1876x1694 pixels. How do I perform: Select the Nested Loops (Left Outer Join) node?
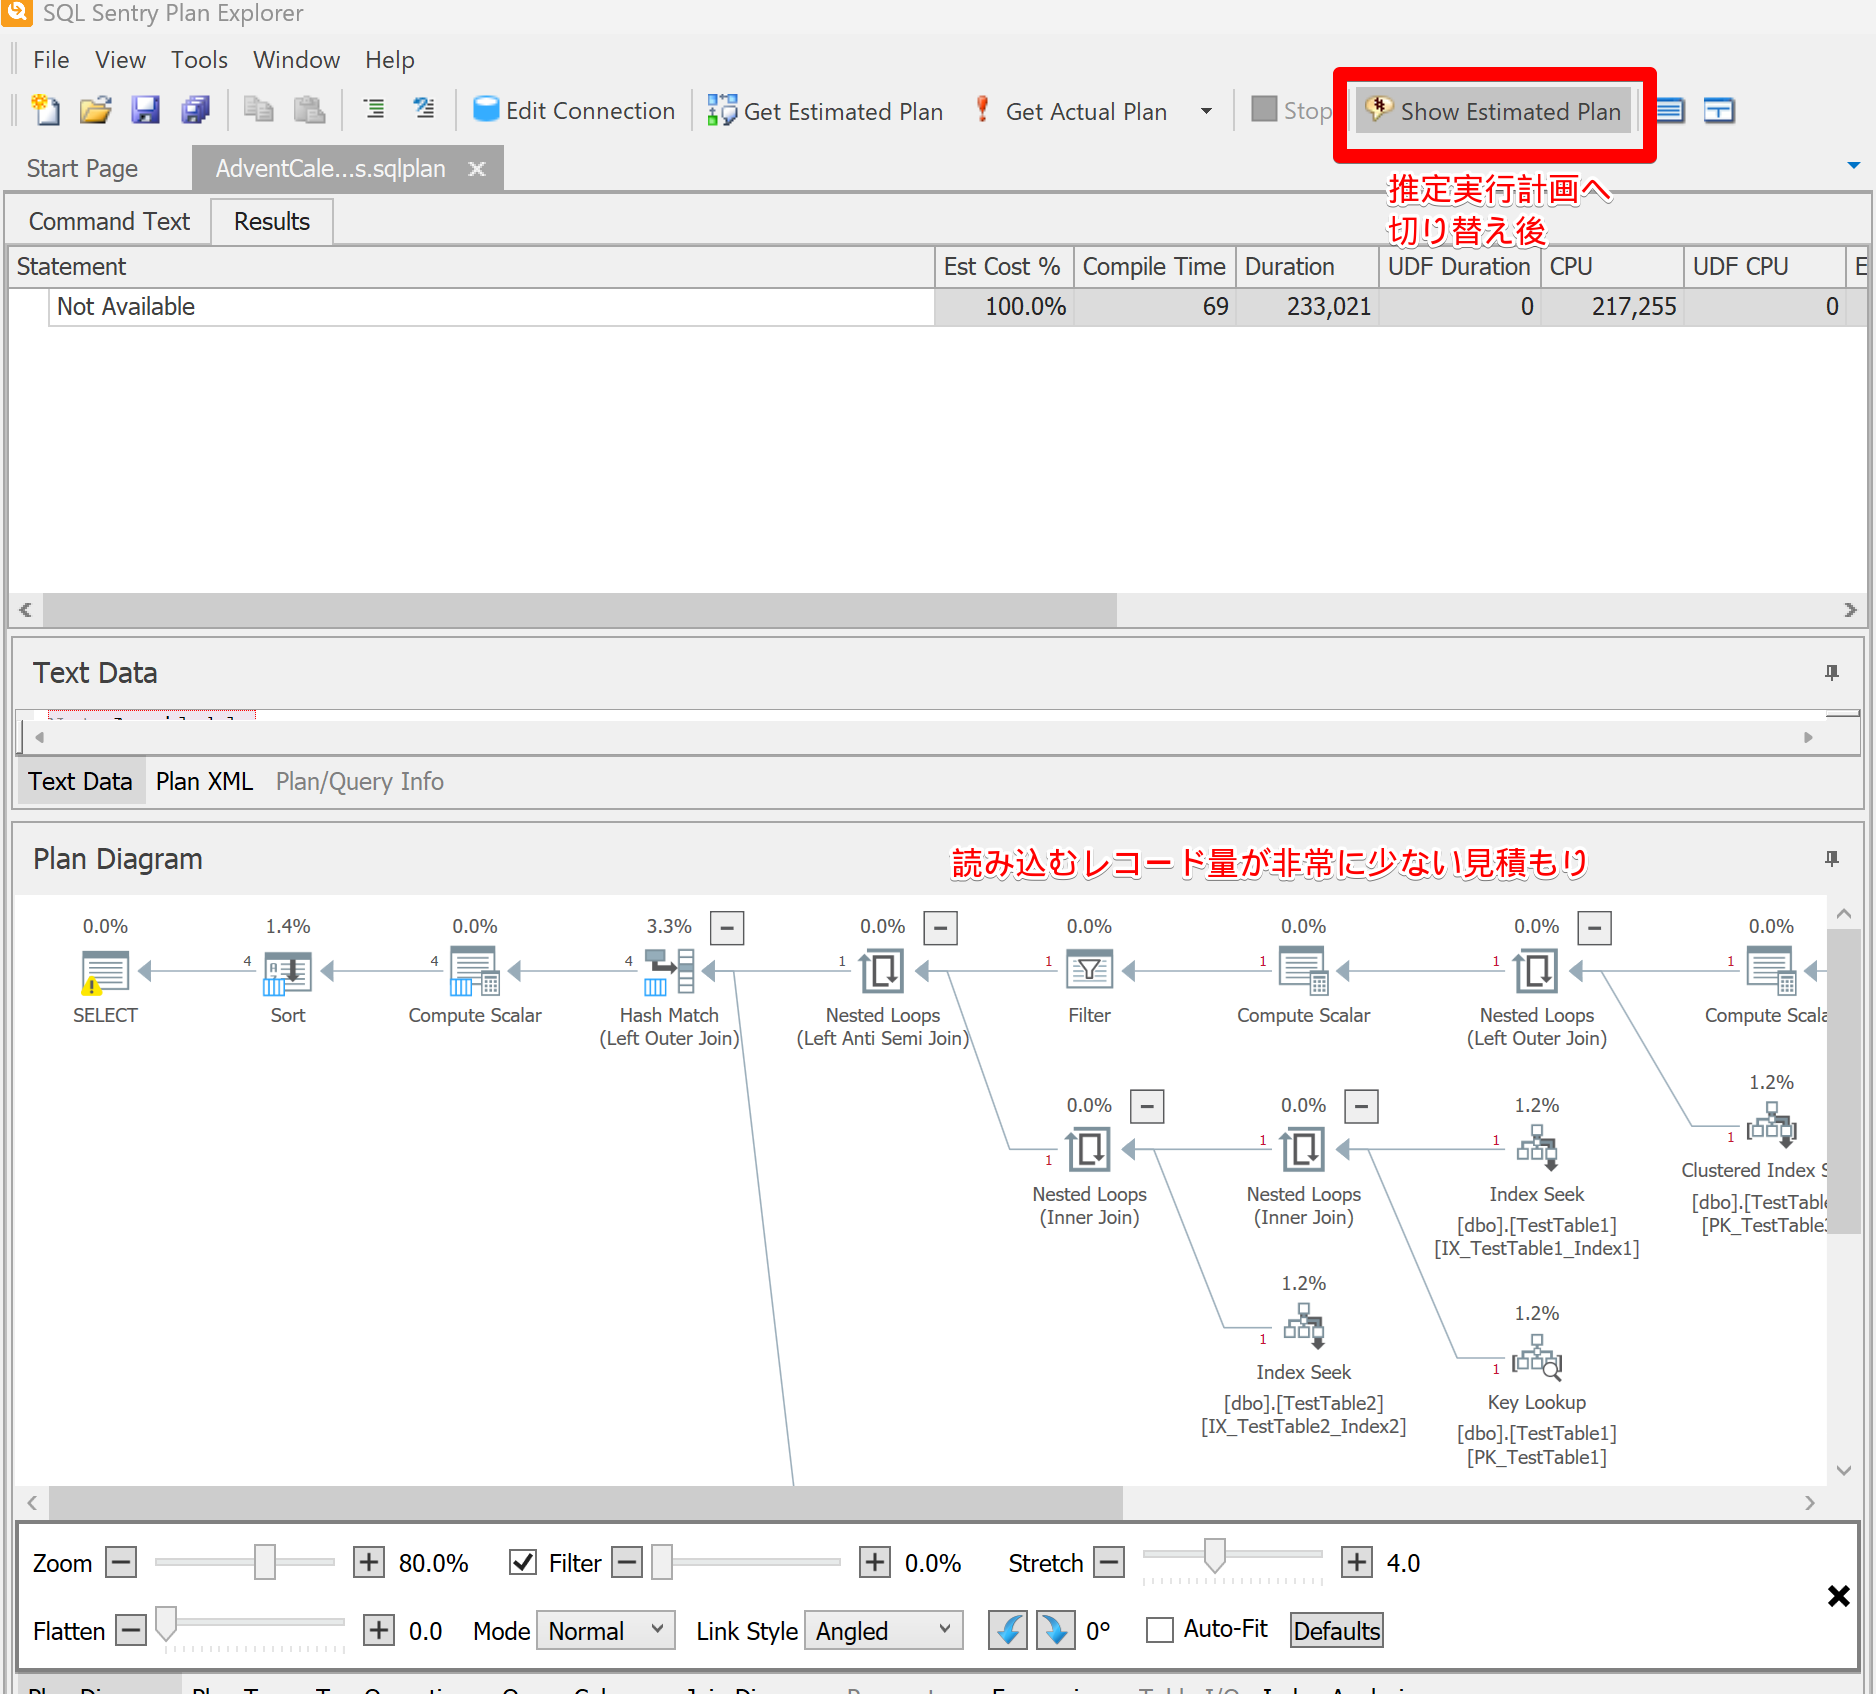(1537, 970)
